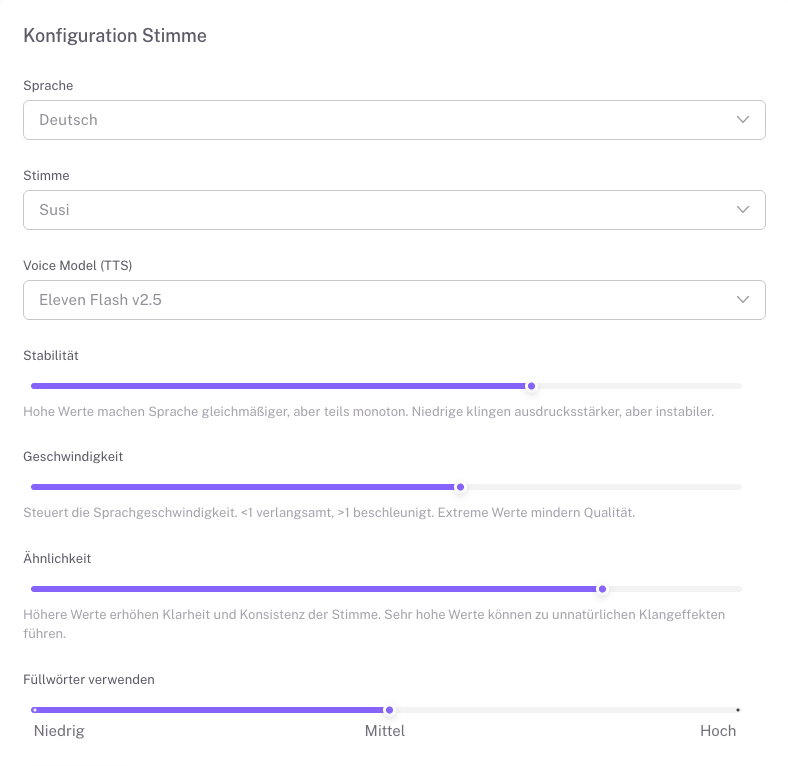Click the chevron arrow in Stimme field
The image size is (788, 766).
[743, 210]
